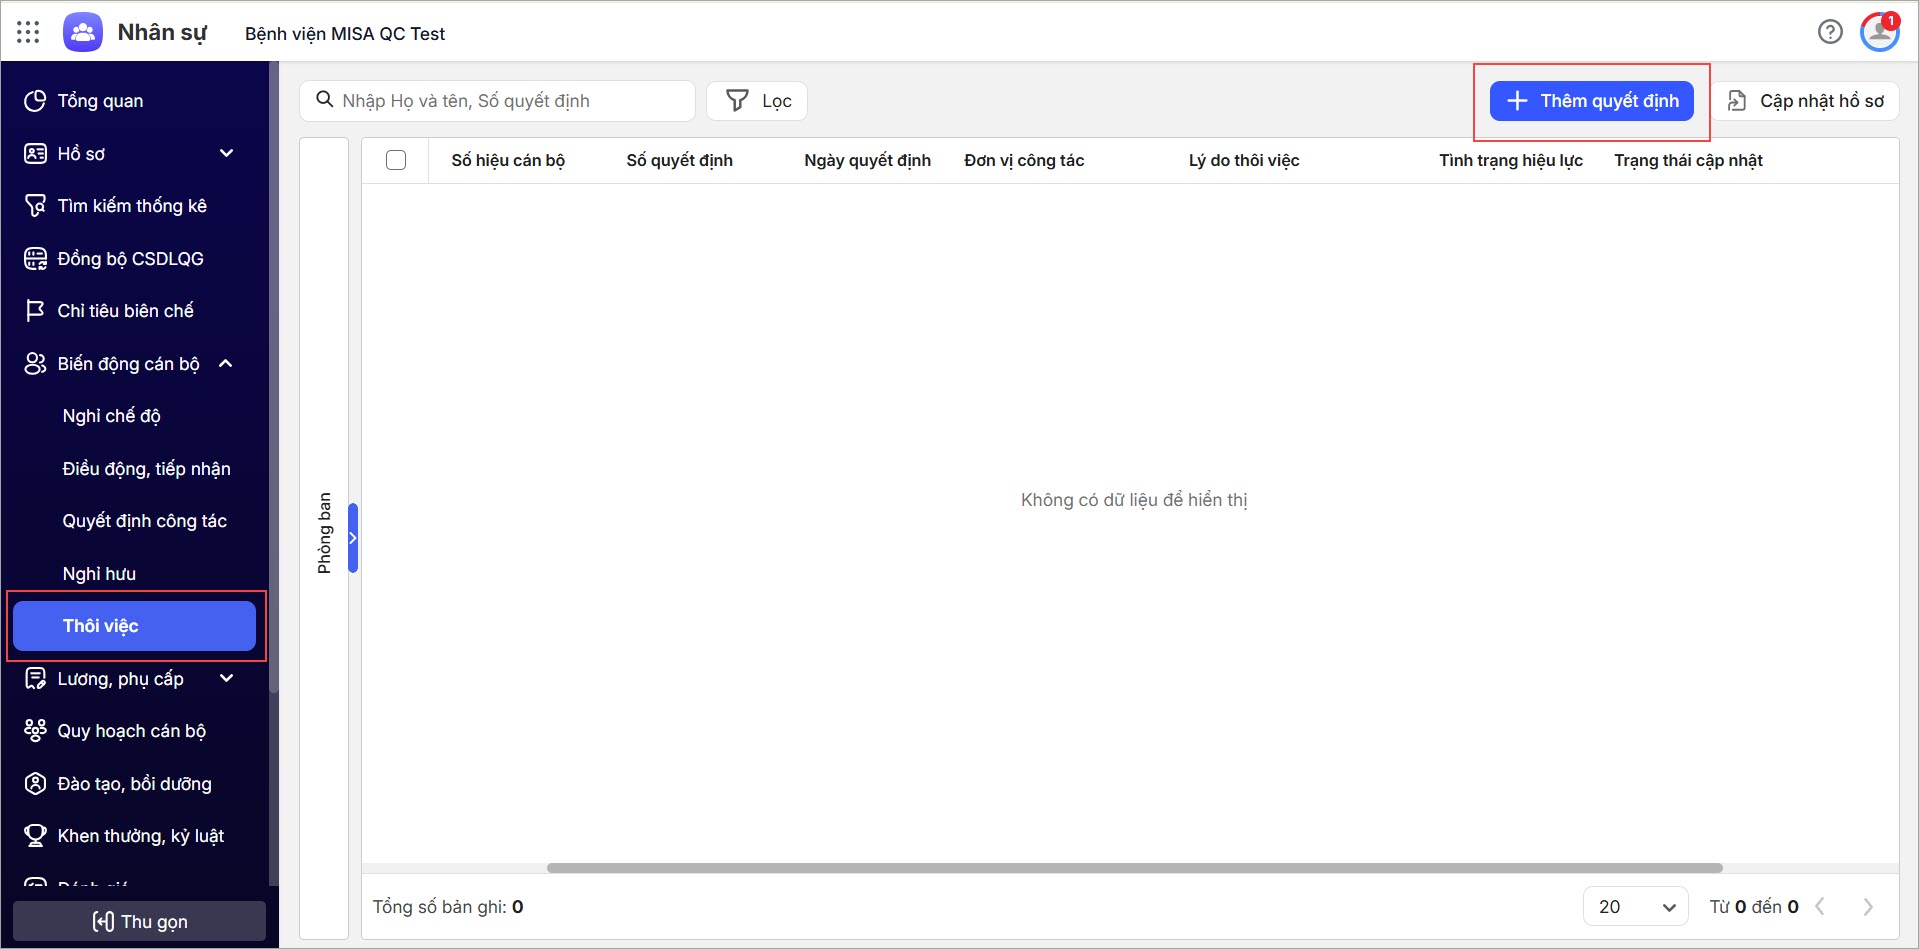Click the Cập nhật hồ sơ document icon

(1737, 101)
